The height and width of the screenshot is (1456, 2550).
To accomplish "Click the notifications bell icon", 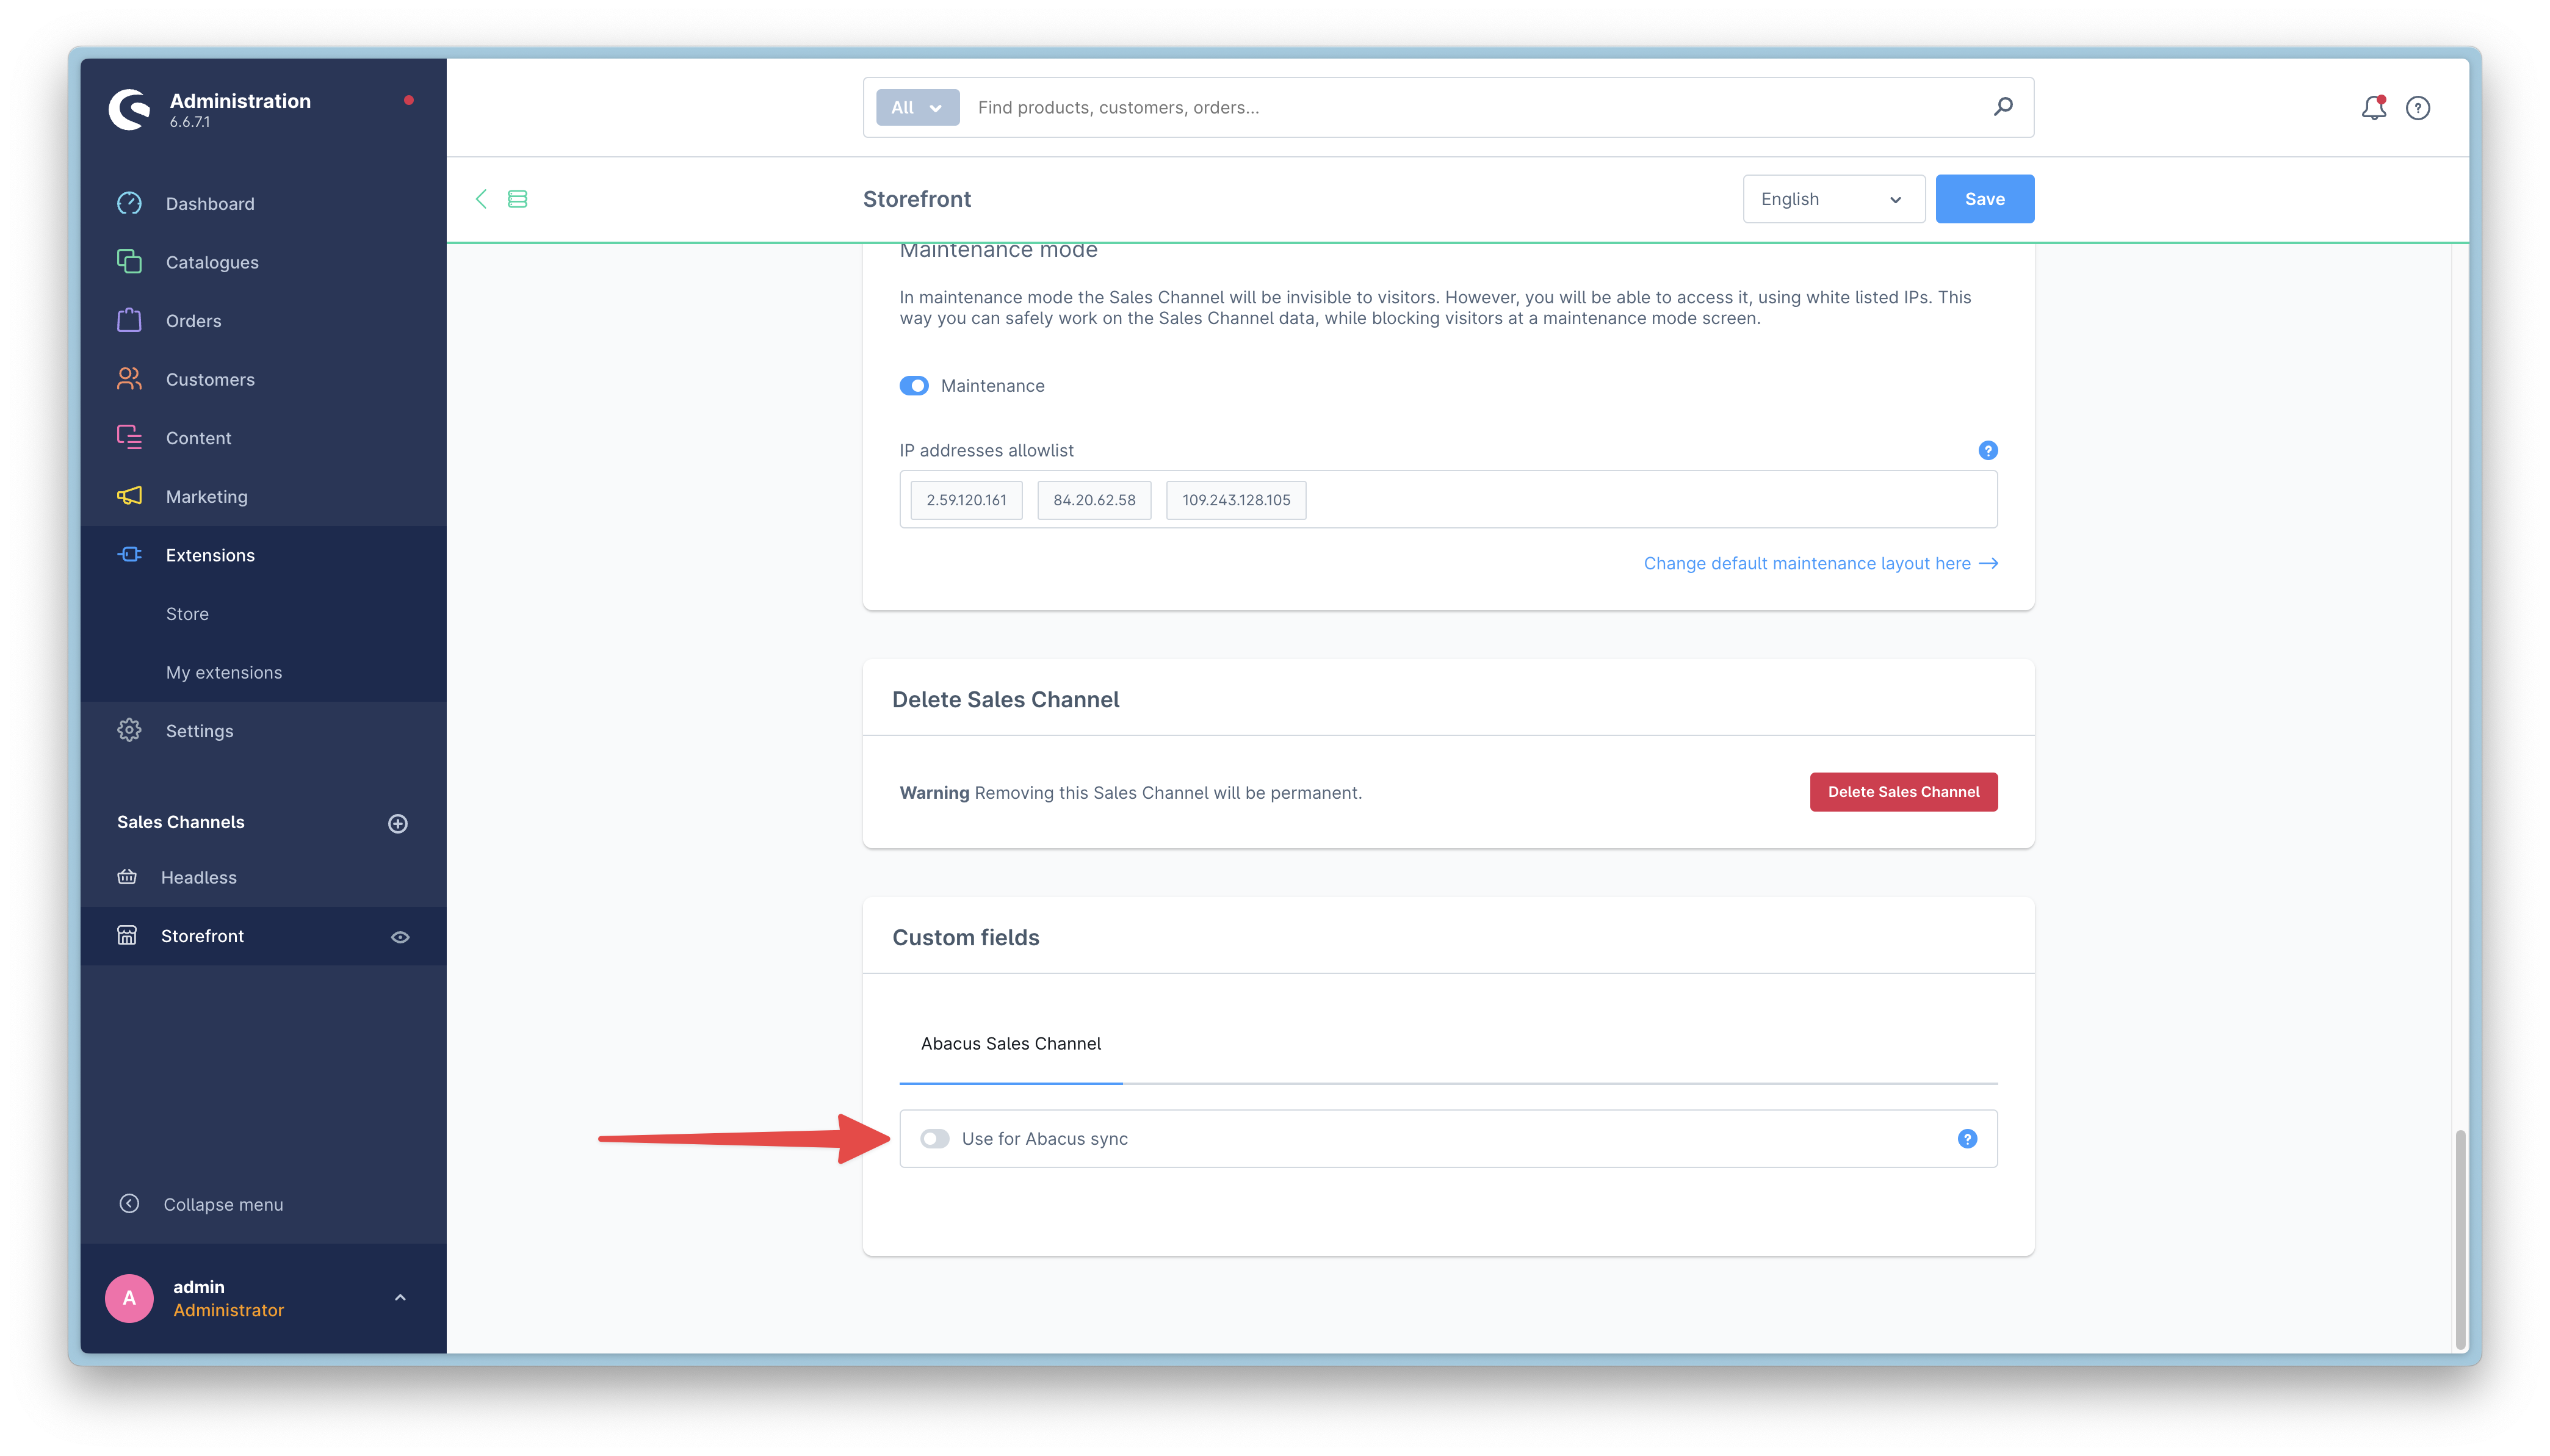I will pyautogui.click(x=2373, y=108).
